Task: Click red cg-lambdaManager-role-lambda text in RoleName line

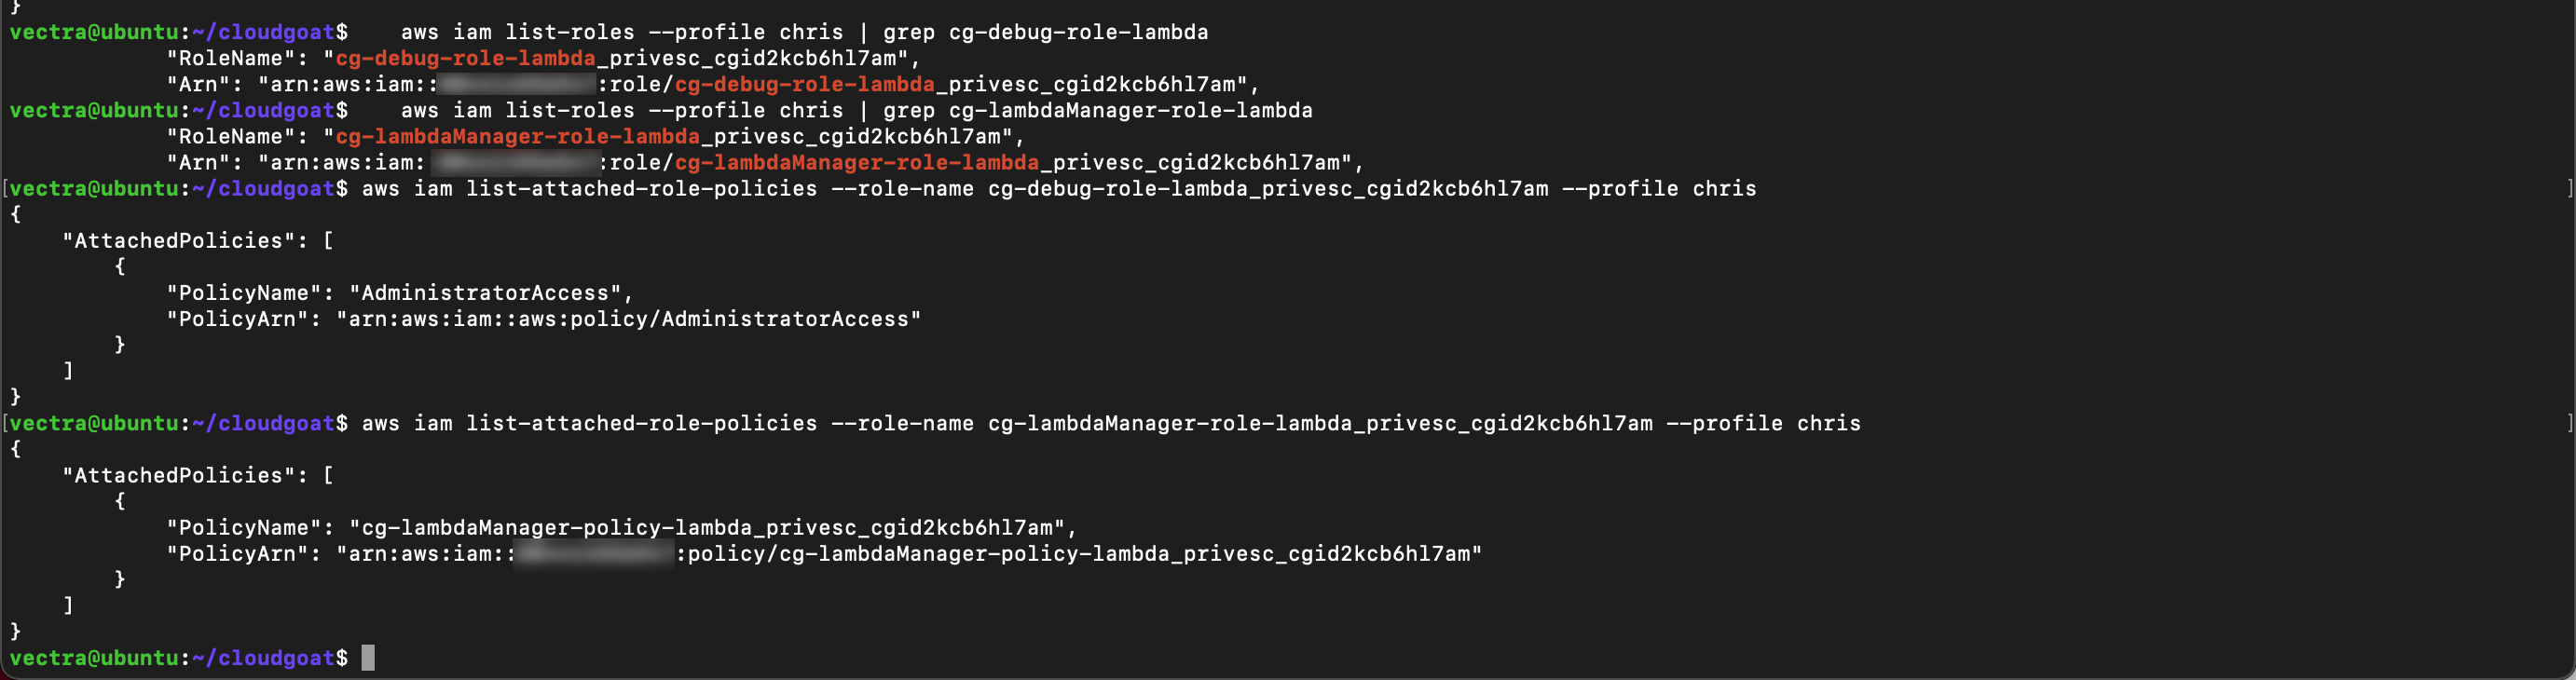Action: tap(517, 136)
